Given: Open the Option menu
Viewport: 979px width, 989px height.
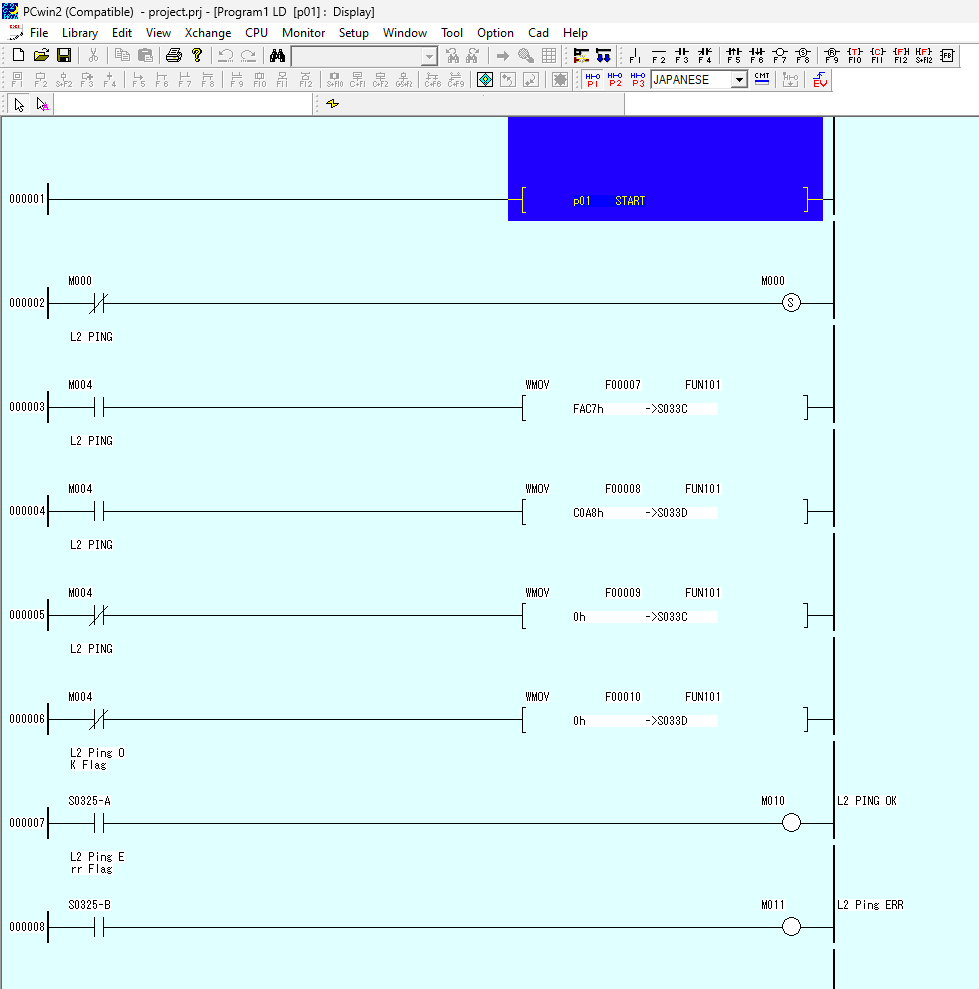Looking at the screenshot, I should pyautogui.click(x=495, y=33).
